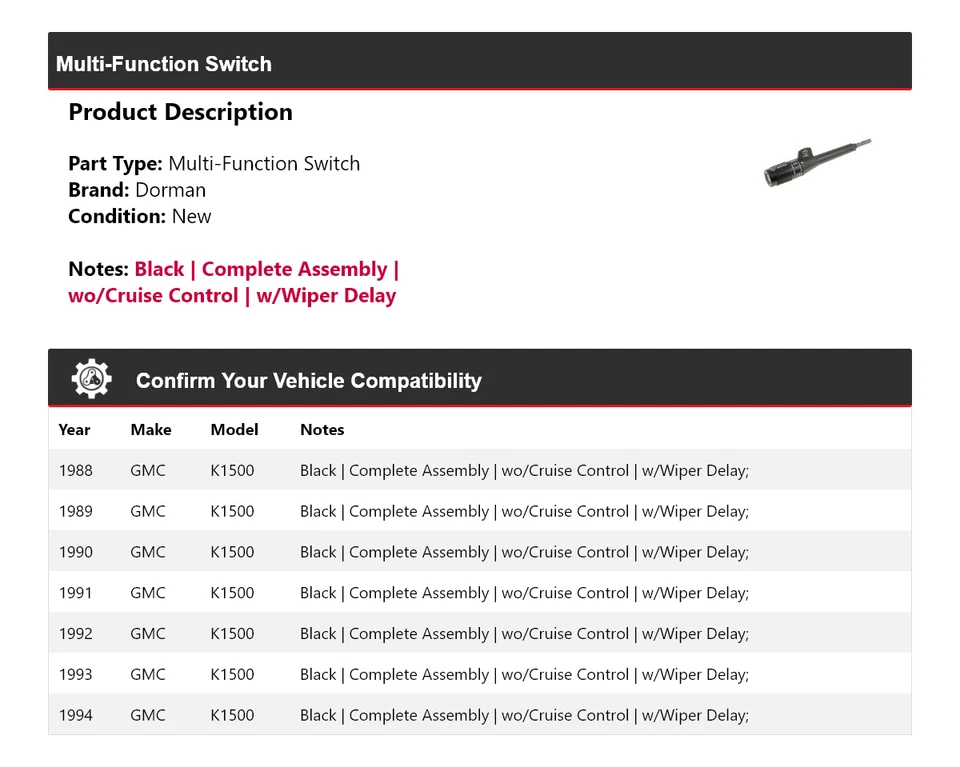Click the notes text in the 1992 row

point(524,634)
